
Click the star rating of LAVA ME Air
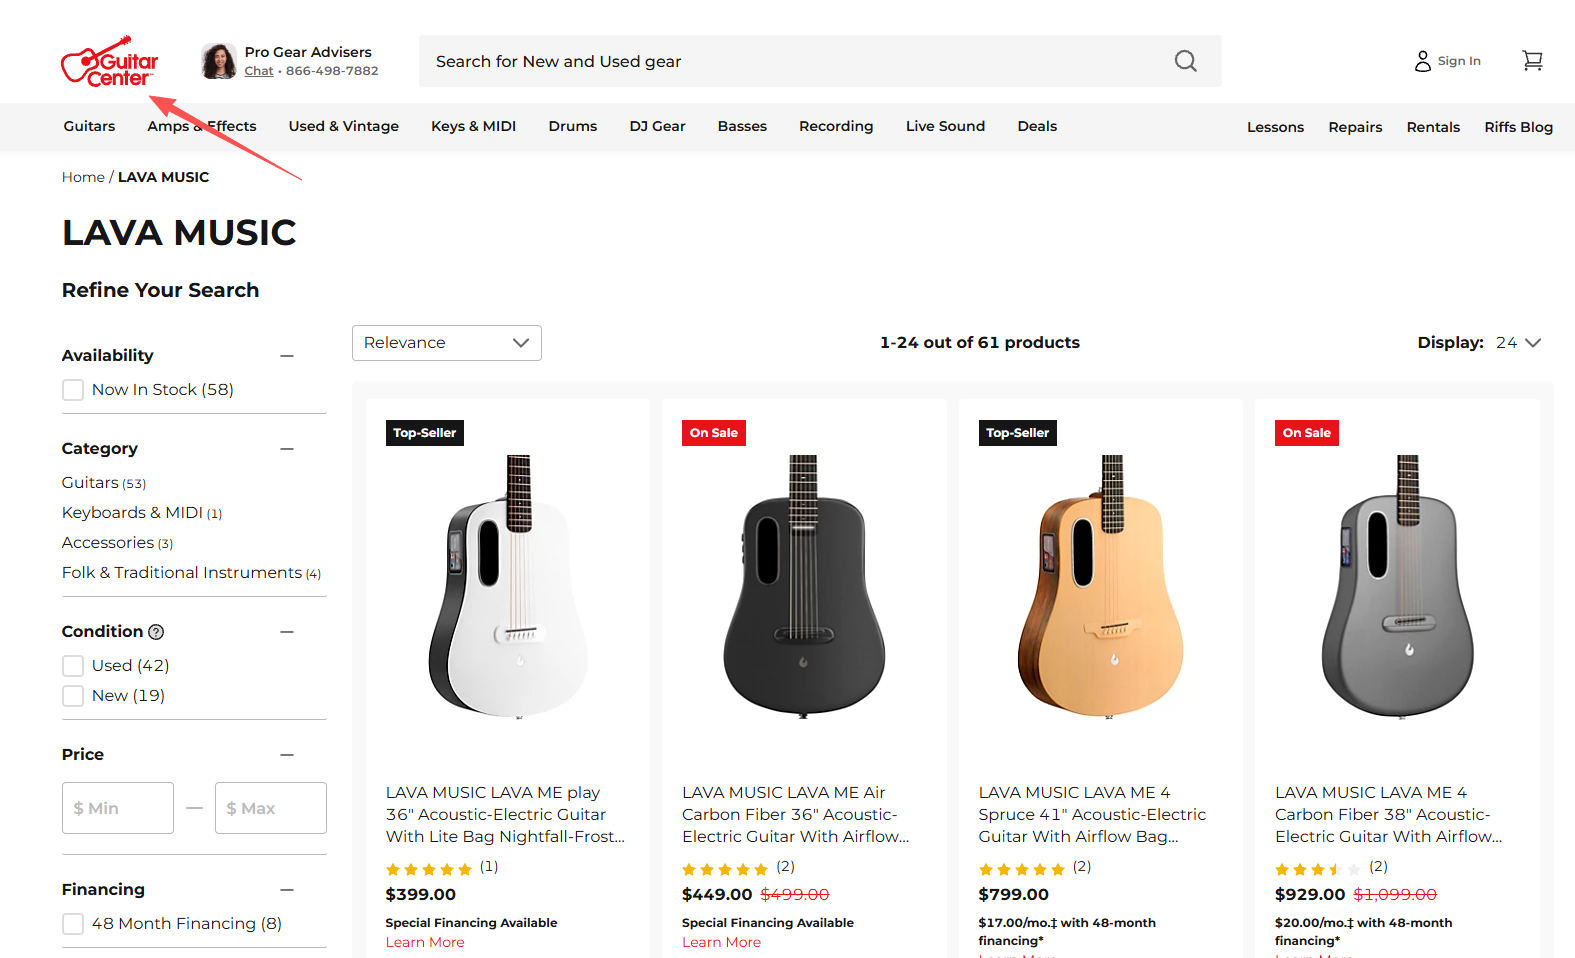point(725,868)
